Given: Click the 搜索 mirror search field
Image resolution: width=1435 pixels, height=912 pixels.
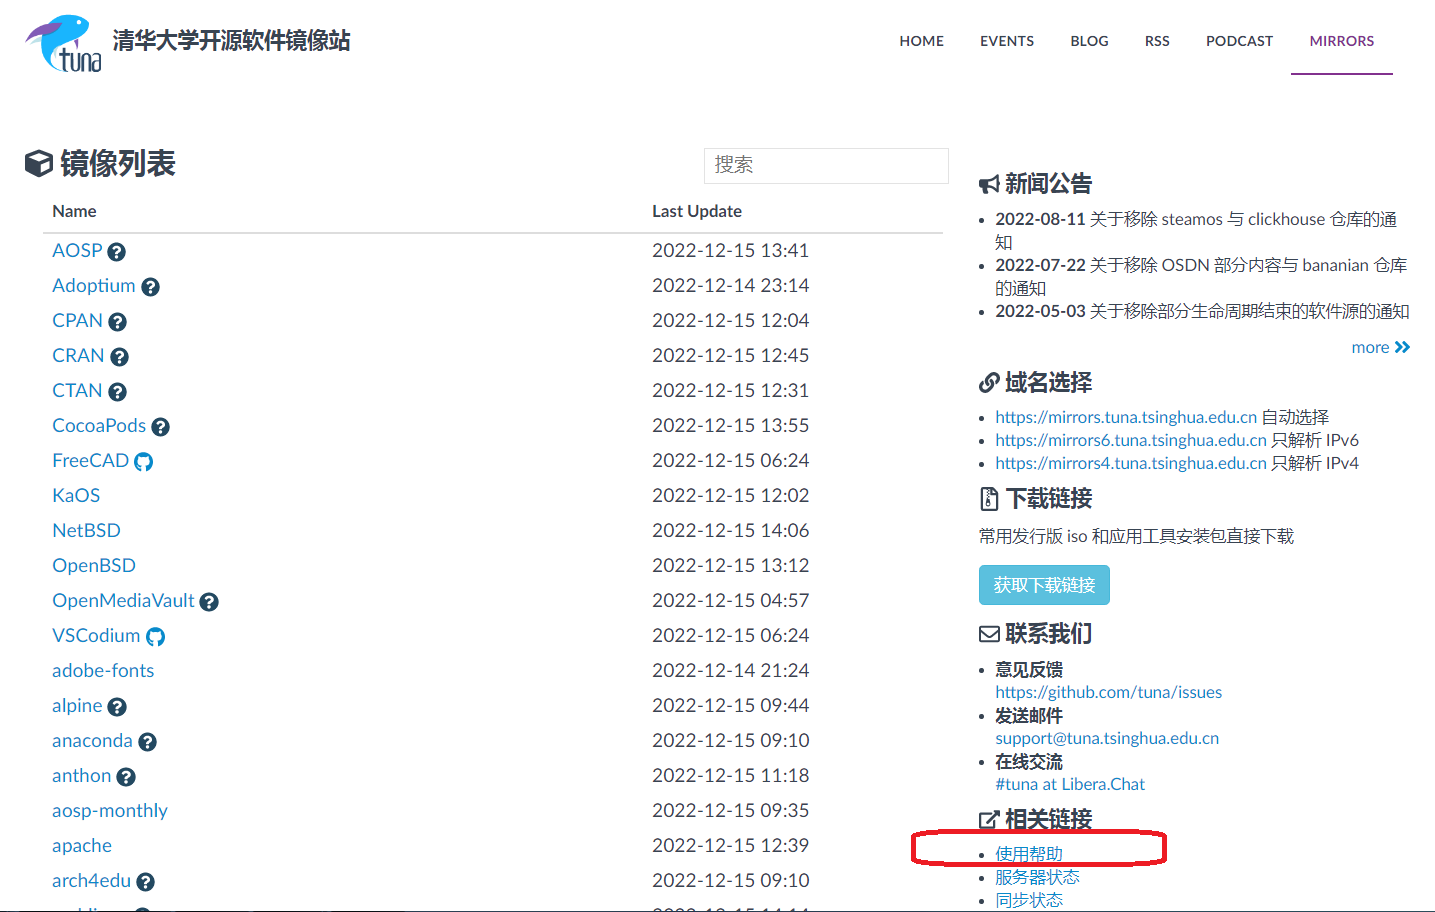Looking at the screenshot, I should 826,165.
